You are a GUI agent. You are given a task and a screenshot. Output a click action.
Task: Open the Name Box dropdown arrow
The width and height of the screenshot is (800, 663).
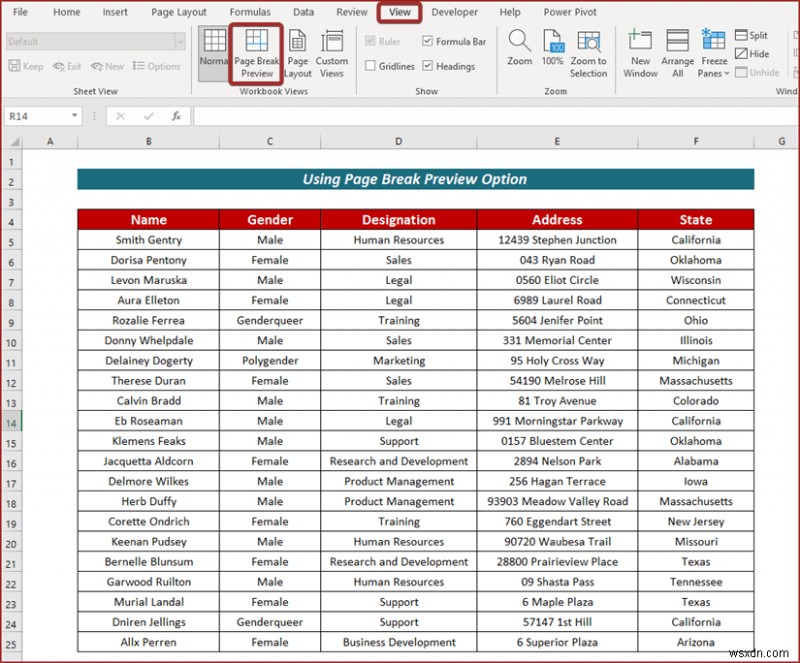[74, 116]
